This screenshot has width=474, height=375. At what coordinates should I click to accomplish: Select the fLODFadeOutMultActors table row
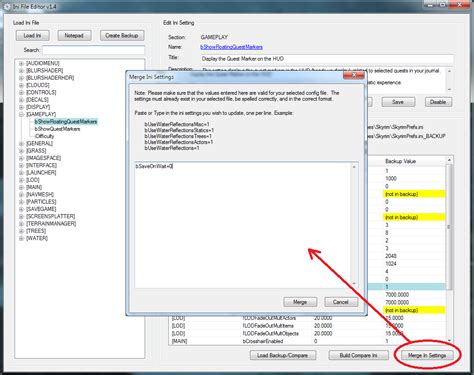point(307,318)
